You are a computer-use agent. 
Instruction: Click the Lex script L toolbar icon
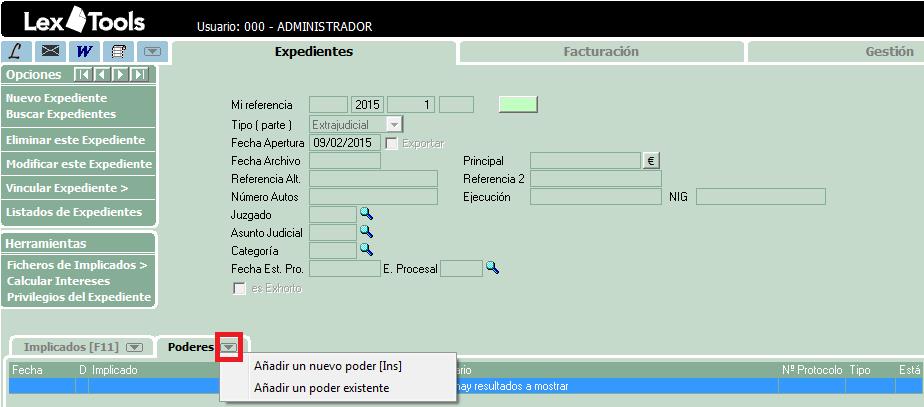[x=16, y=51]
